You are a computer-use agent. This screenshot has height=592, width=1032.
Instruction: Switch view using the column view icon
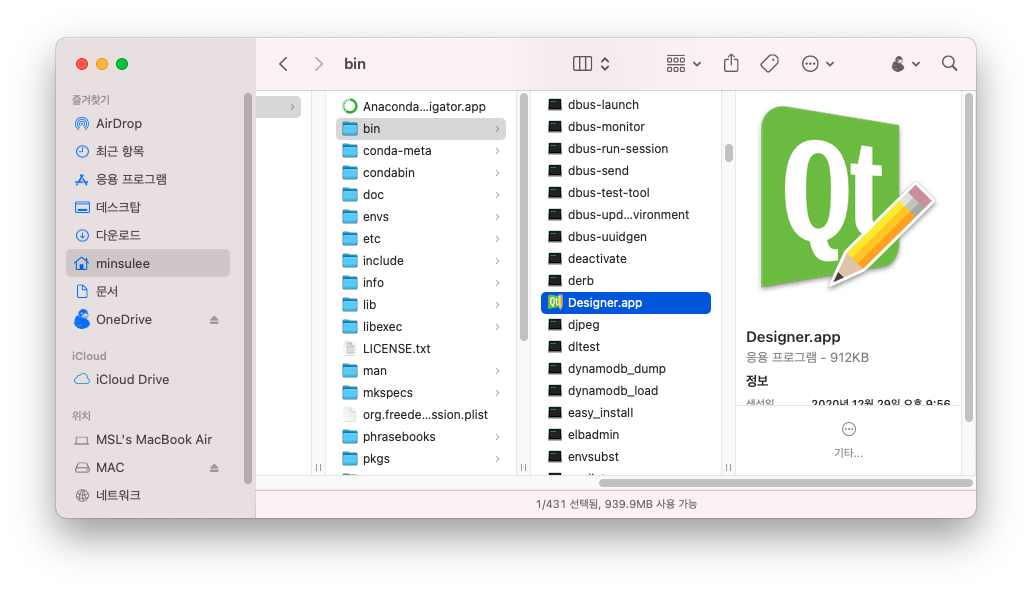582,64
